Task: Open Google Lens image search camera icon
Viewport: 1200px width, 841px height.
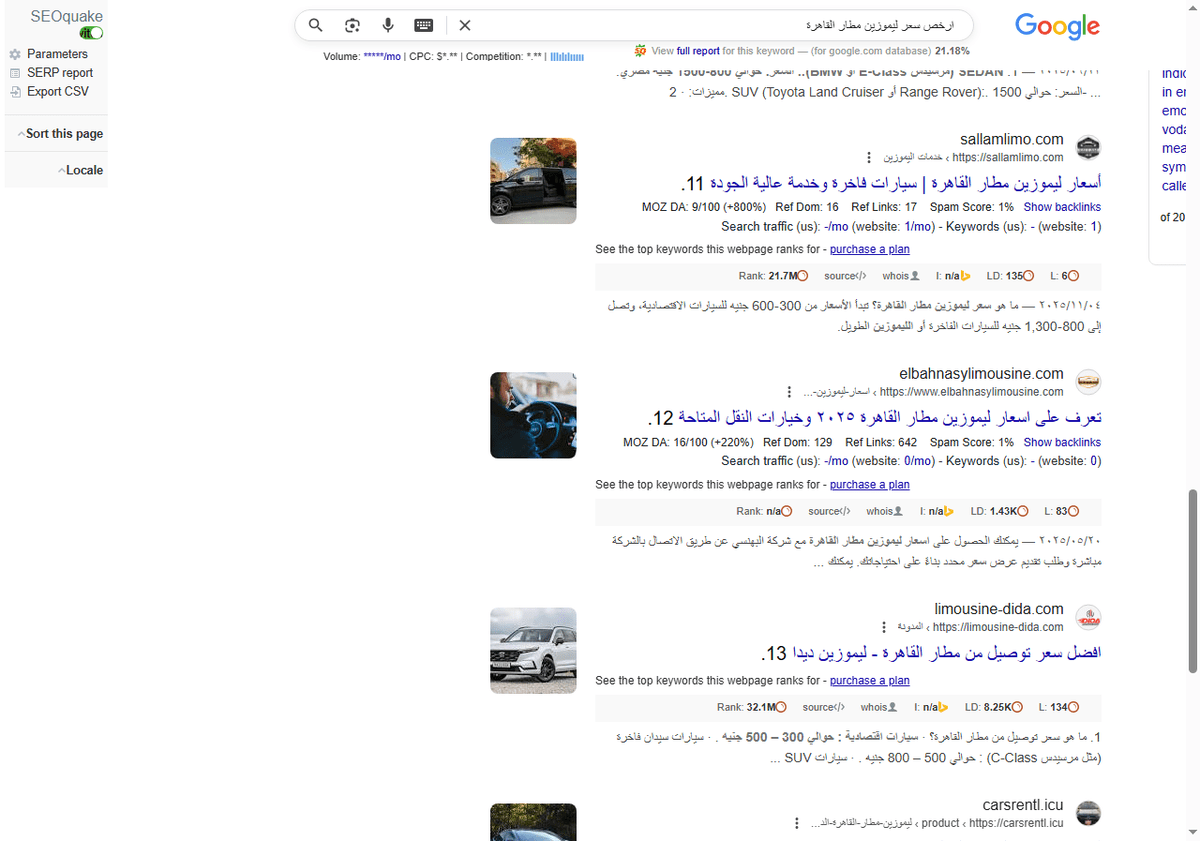Action: click(x=352, y=25)
